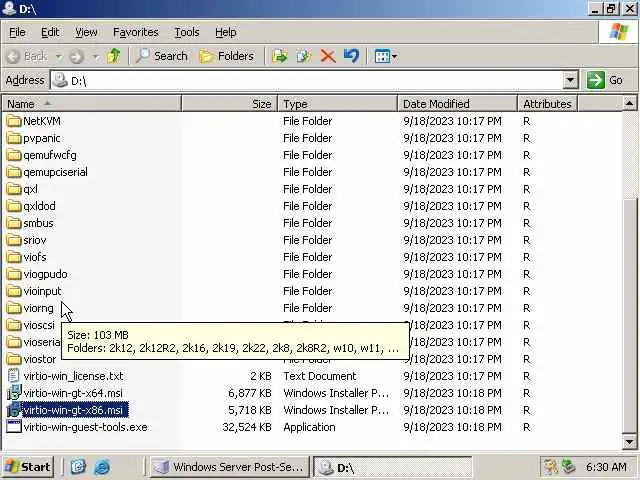Click in the Address bar field

coord(307,80)
